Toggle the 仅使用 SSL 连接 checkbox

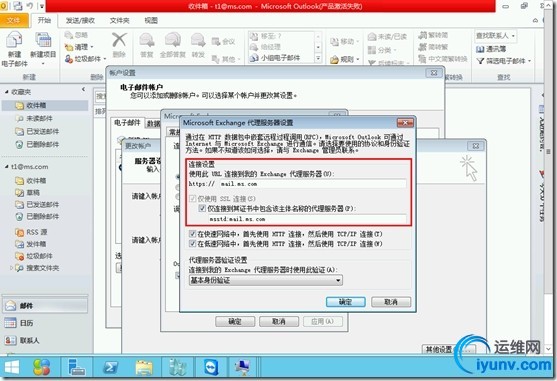[x=192, y=198]
